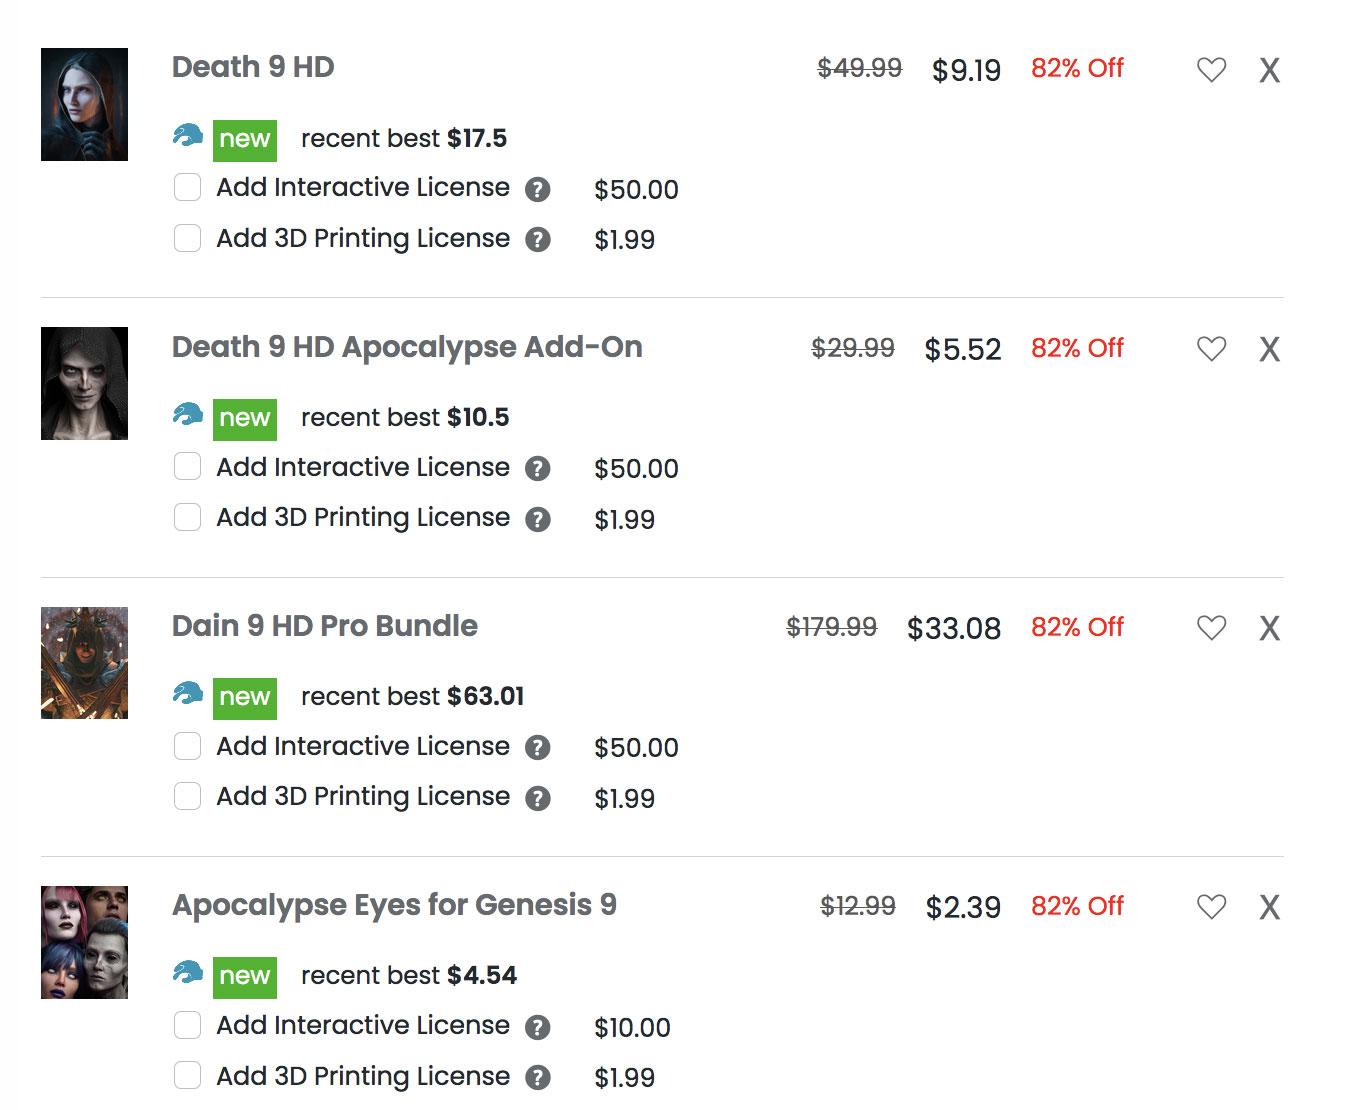Image resolution: width=1372 pixels, height=1110 pixels.
Task: Wishlist heart for Death 9 HD Apocalypse Add-On
Action: [1211, 349]
